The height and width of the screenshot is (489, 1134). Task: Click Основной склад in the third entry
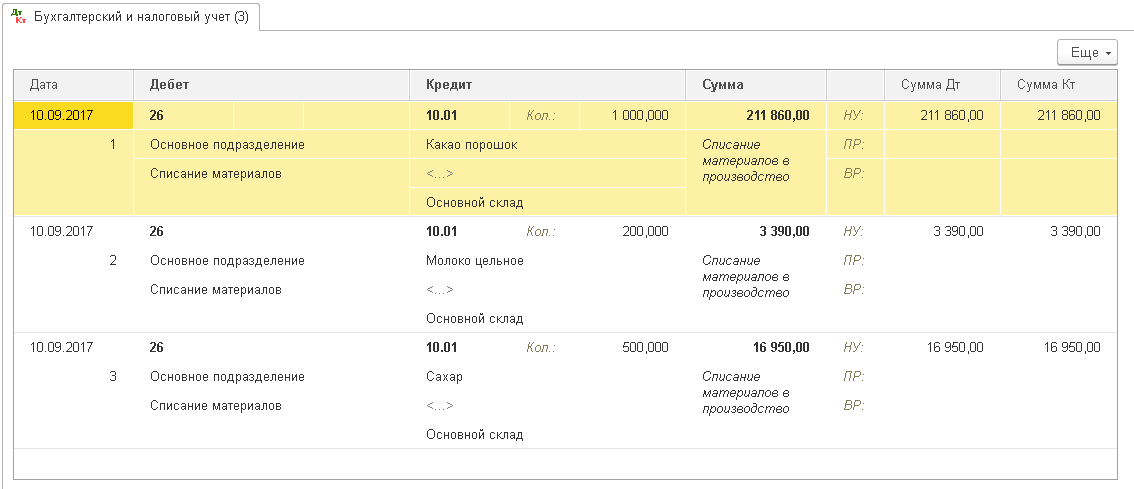pyautogui.click(x=474, y=435)
